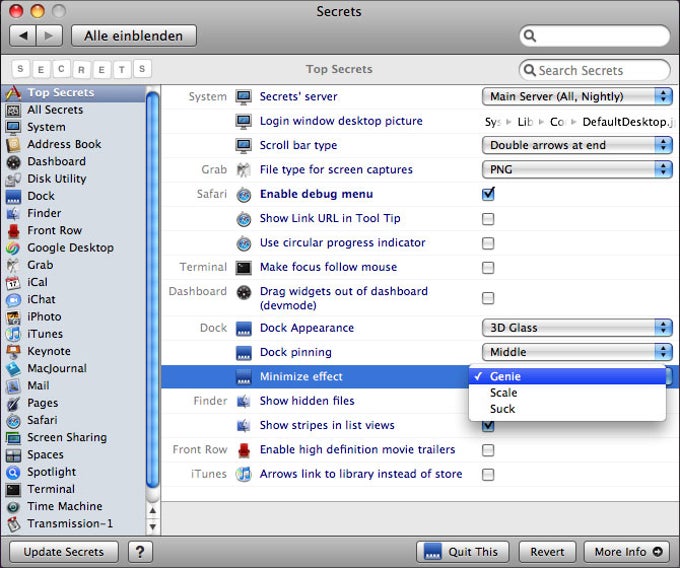The image size is (680, 568).
Task: Open iCal icon in sidebar
Action: 13,282
